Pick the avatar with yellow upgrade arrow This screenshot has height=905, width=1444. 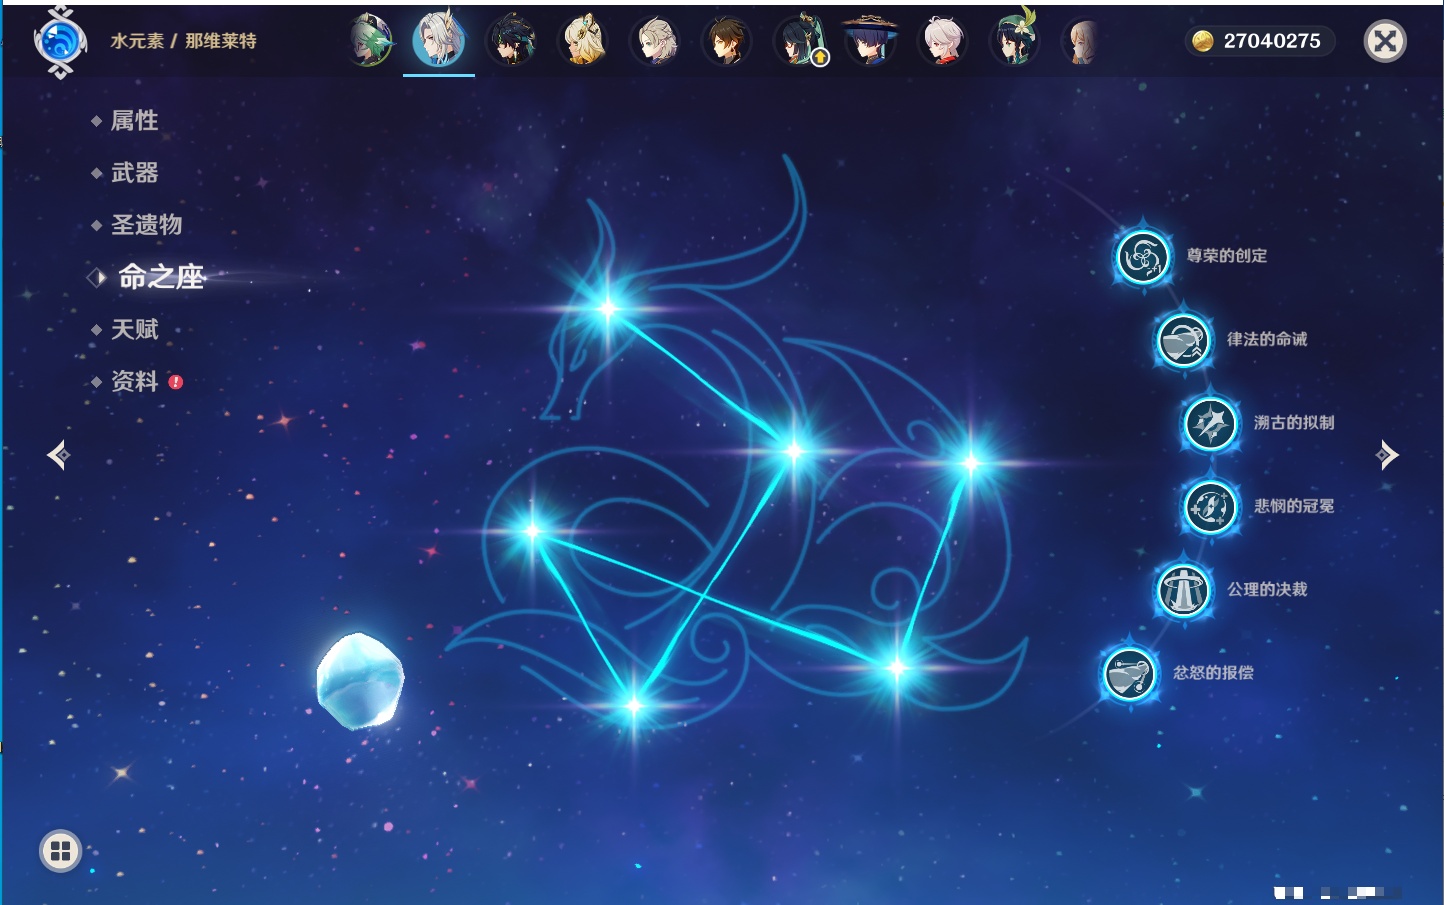[x=800, y=42]
